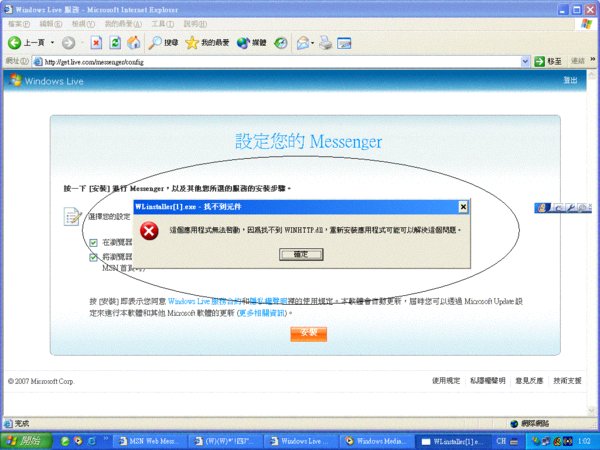Click into the address bar URL field
The height and width of the screenshot is (450, 600).
tap(281, 62)
